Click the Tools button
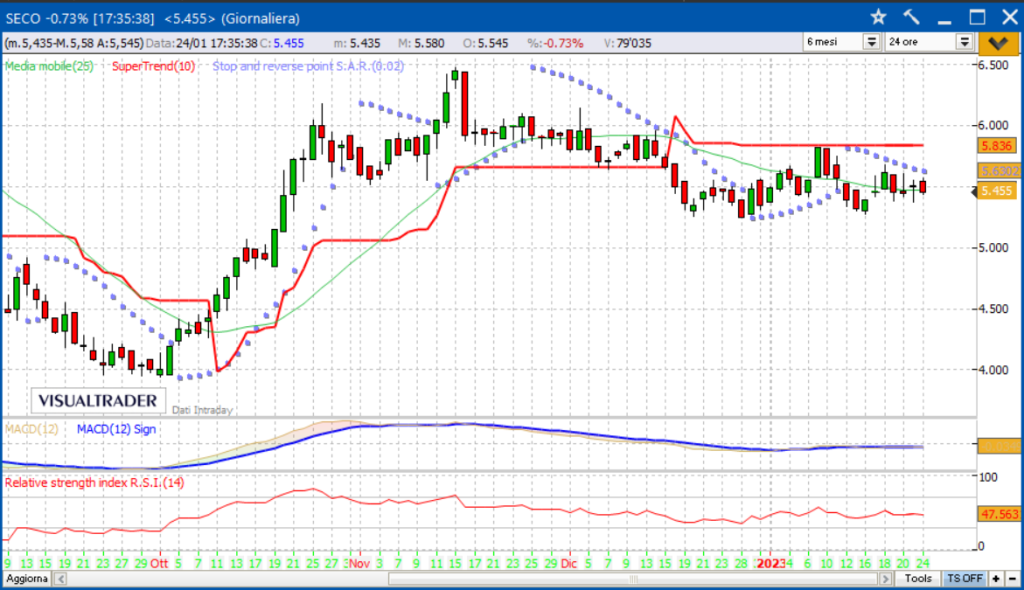This screenshot has height=590, width=1024. point(918,579)
